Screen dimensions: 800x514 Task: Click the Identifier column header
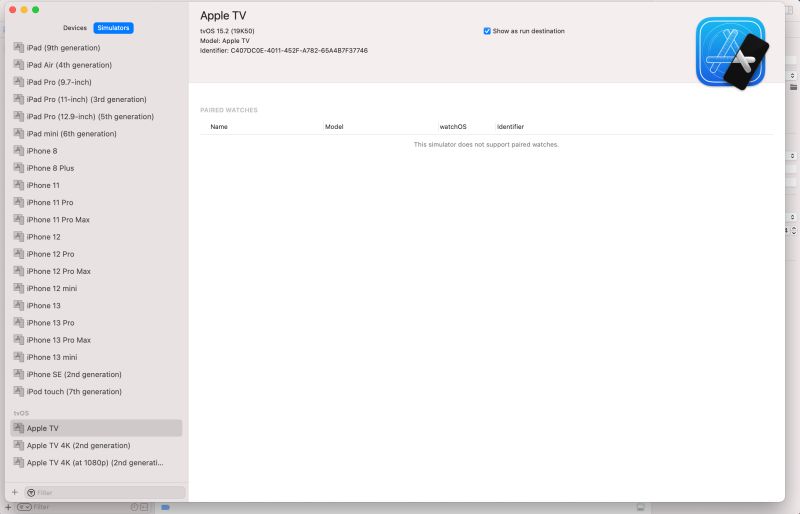pos(510,127)
